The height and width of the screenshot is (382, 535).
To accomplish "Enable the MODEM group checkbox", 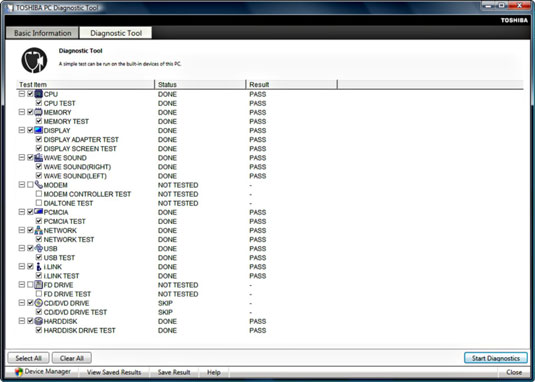I will [x=30, y=185].
